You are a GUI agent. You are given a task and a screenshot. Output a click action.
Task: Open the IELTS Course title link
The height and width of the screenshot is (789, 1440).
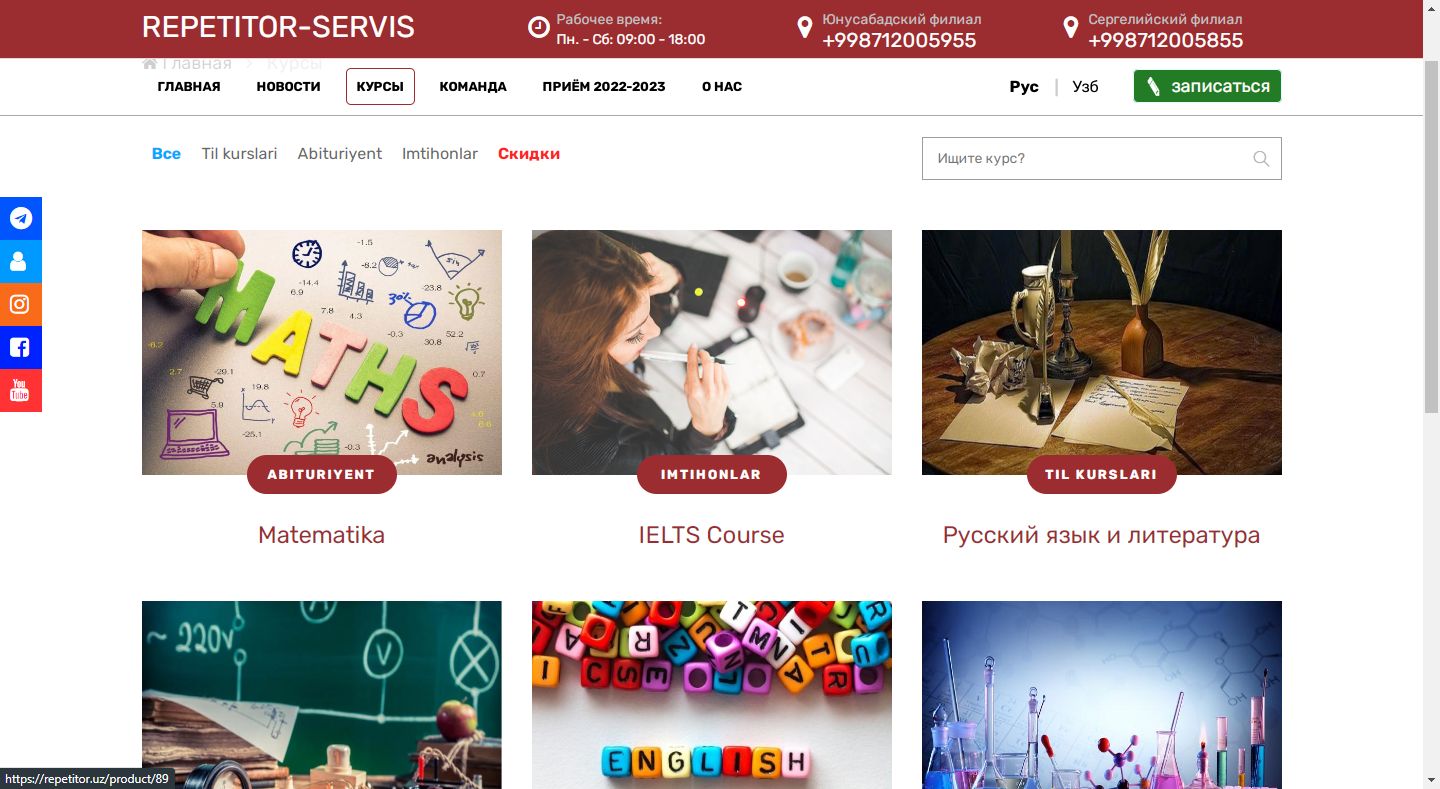(711, 535)
